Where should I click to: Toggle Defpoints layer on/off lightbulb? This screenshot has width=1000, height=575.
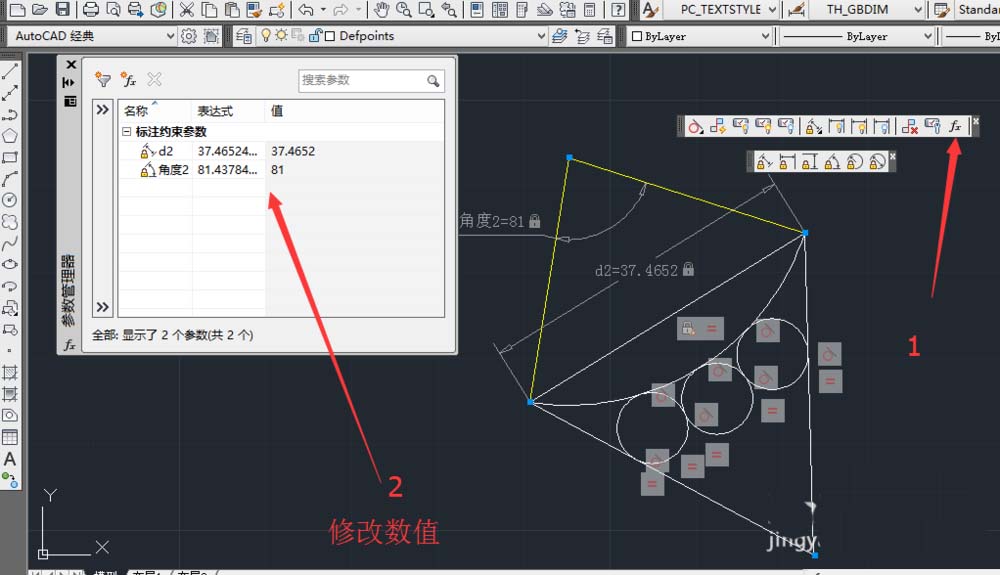coord(266,36)
